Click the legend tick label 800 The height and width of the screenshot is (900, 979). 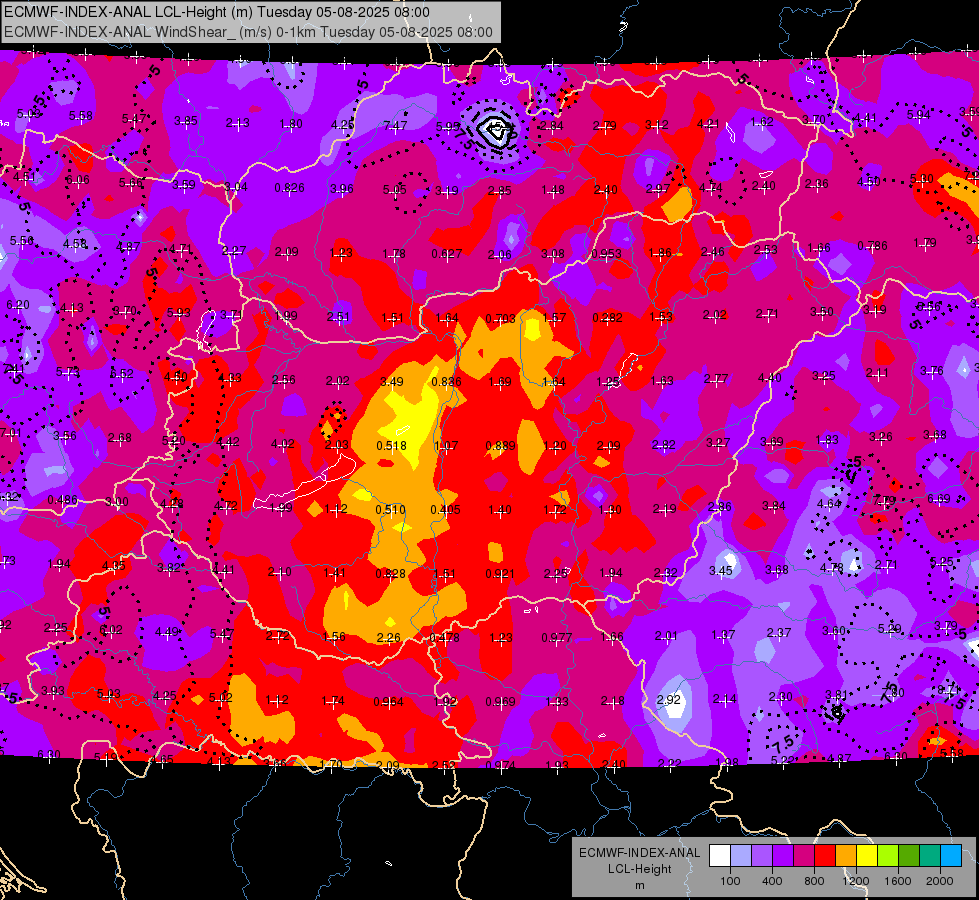tap(814, 881)
